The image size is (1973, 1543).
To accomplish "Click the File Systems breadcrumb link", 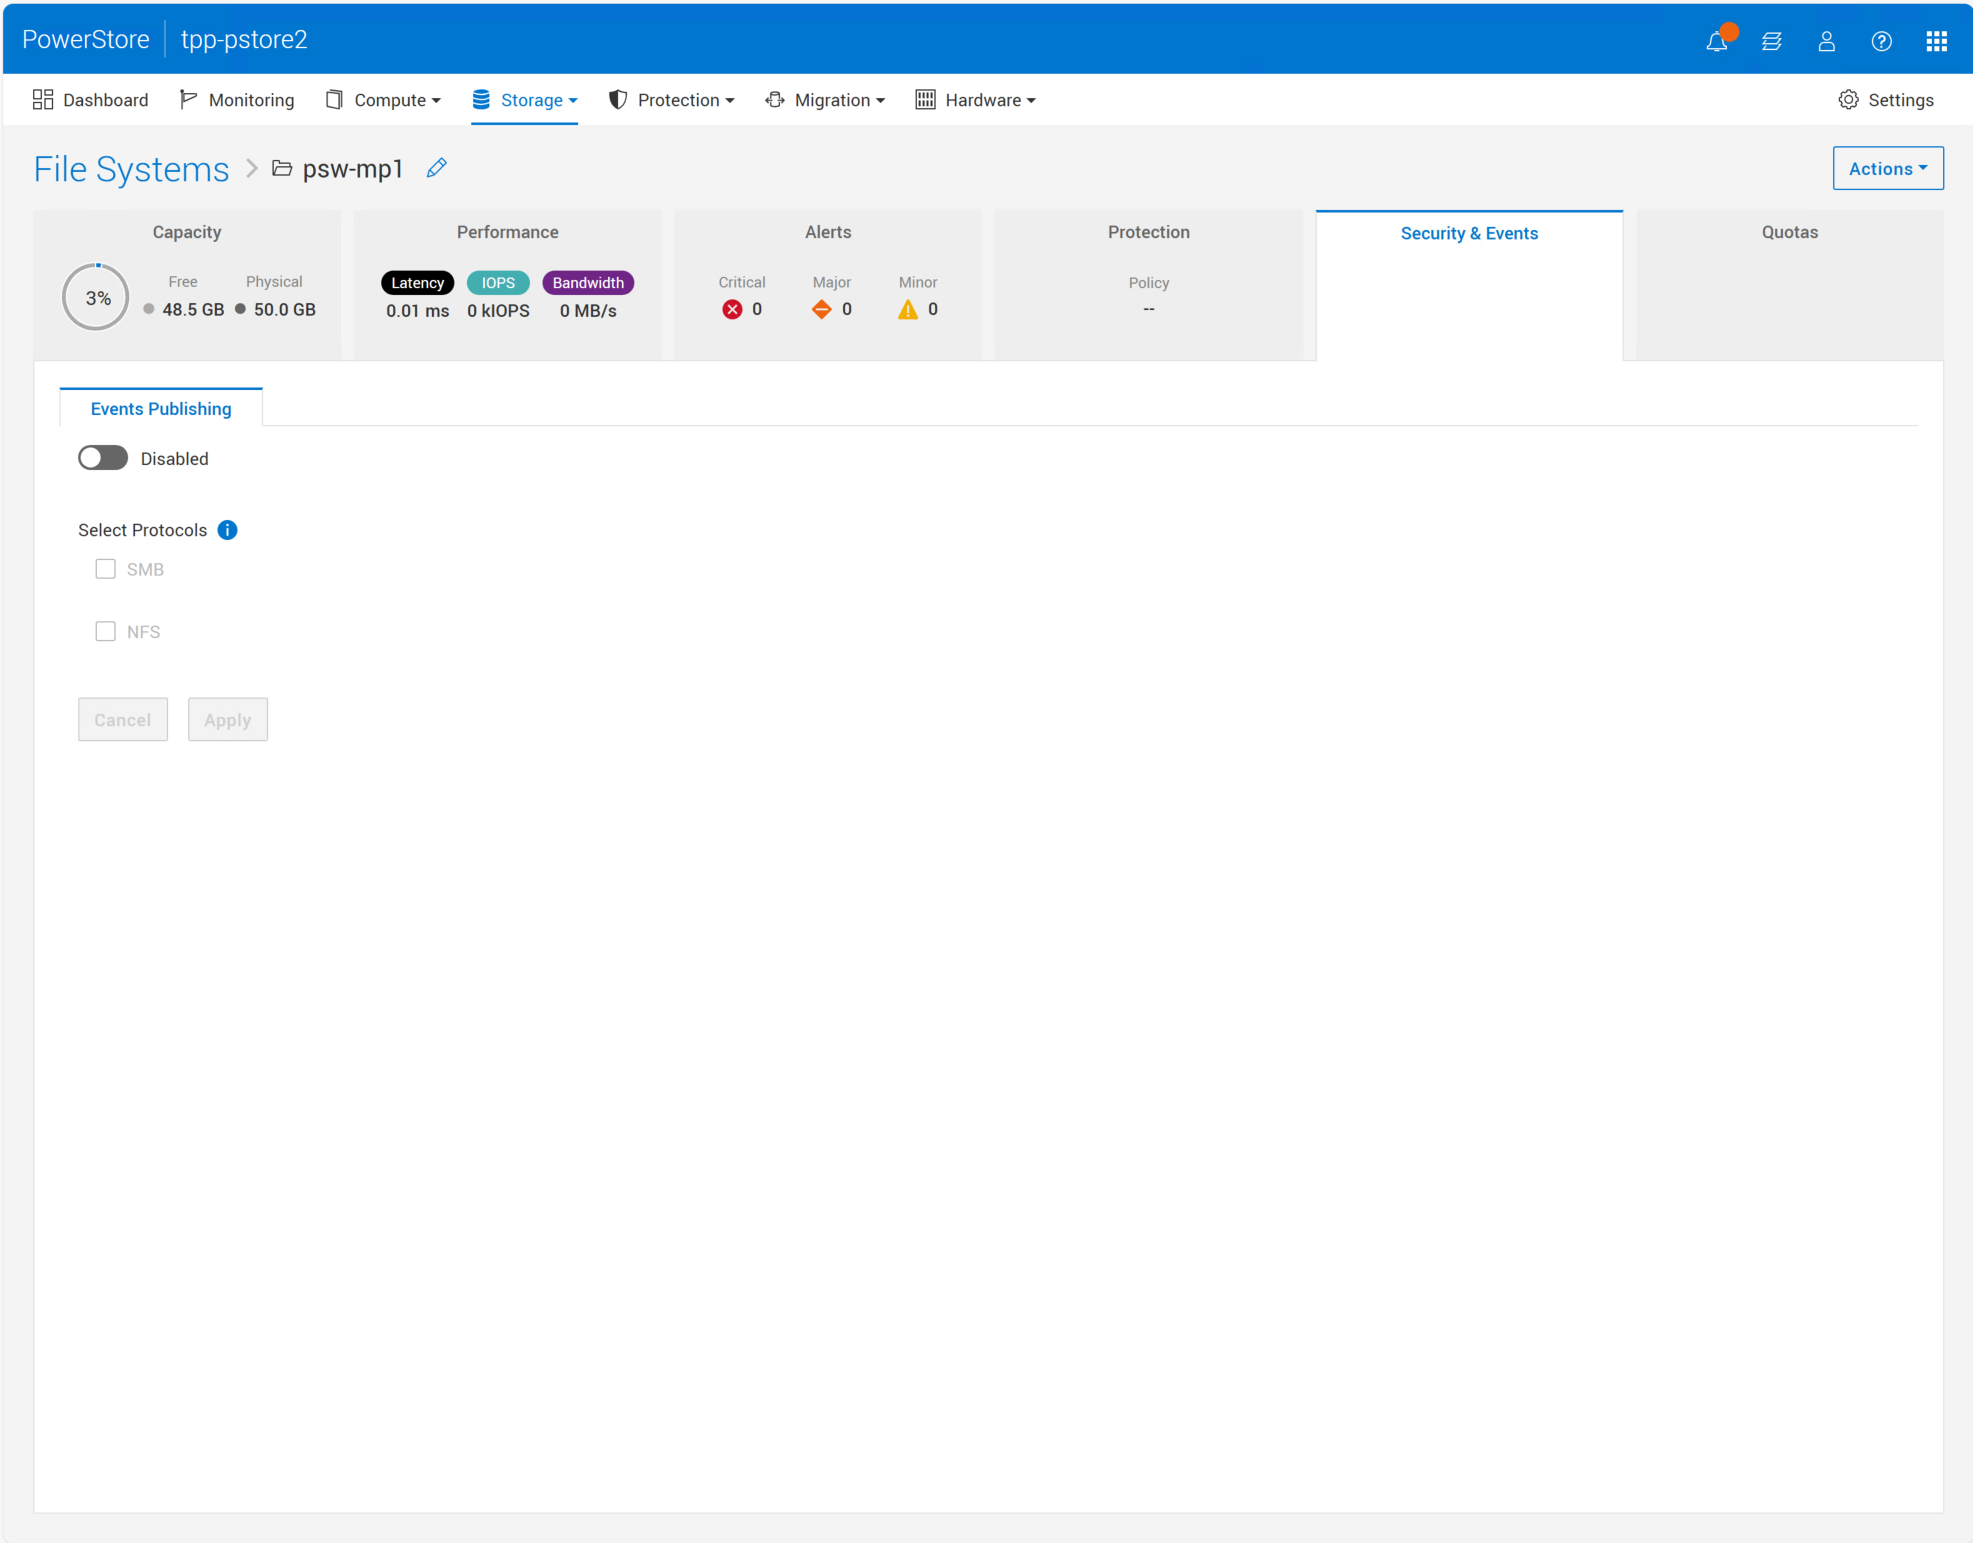I will click(x=131, y=169).
